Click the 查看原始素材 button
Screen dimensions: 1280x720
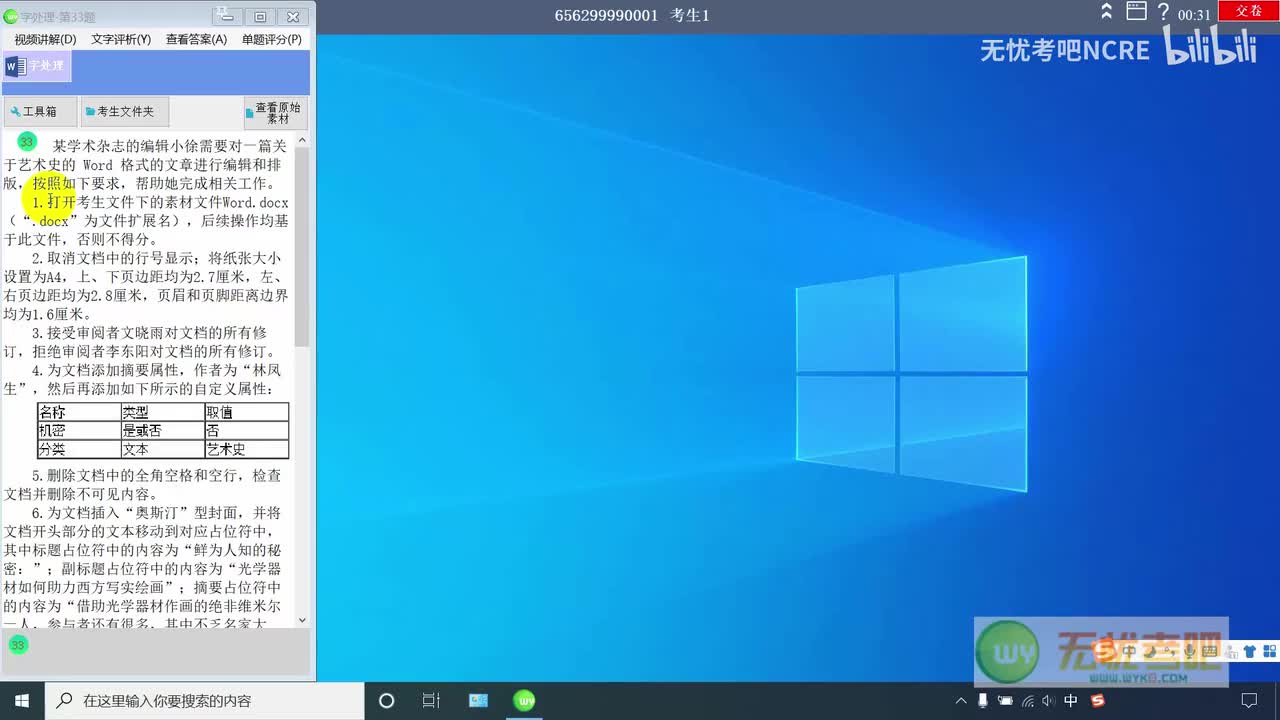pos(275,112)
